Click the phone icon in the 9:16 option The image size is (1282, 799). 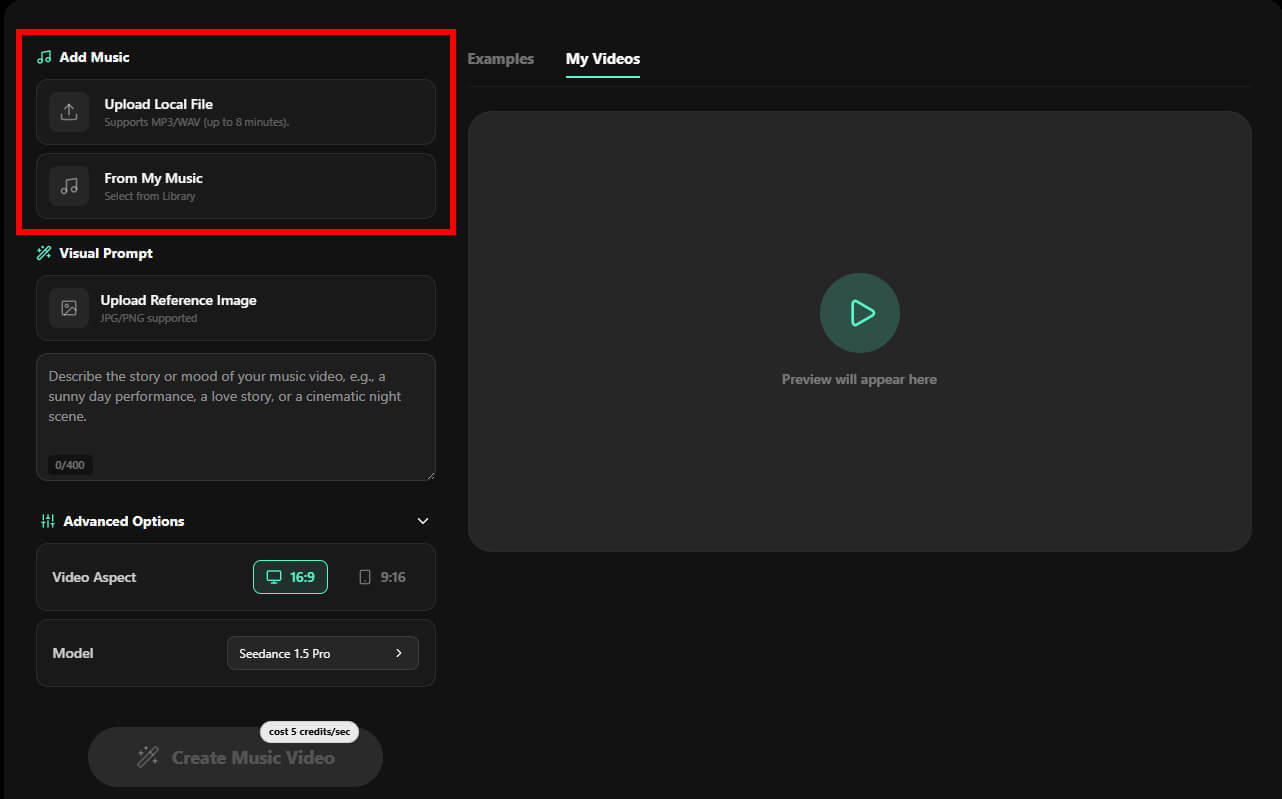(365, 577)
